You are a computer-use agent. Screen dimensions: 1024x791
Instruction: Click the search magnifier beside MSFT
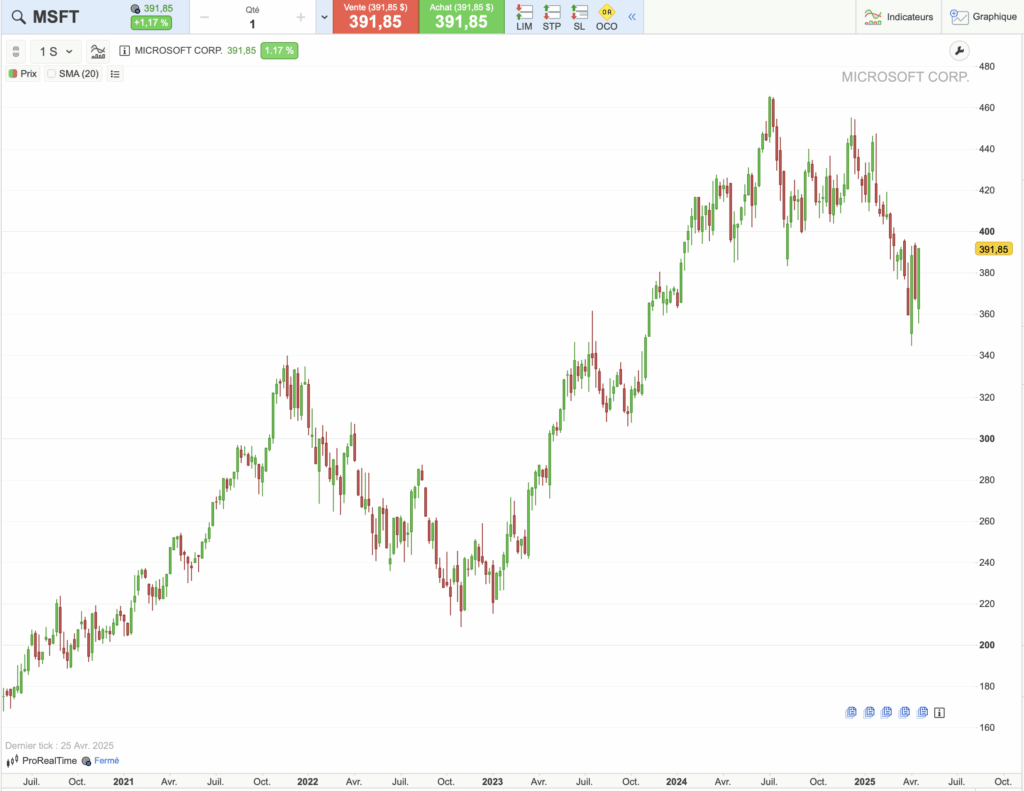click(x=18, y=17)
